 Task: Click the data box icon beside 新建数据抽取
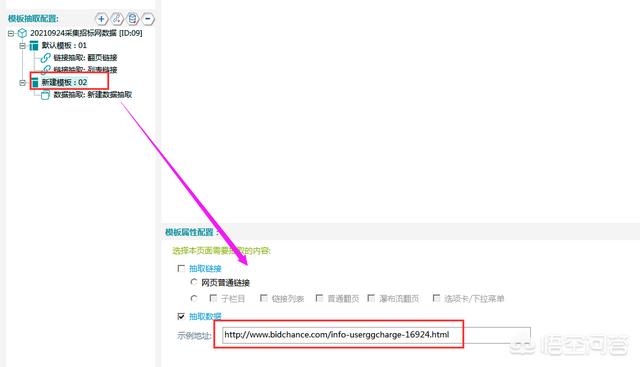45,95
